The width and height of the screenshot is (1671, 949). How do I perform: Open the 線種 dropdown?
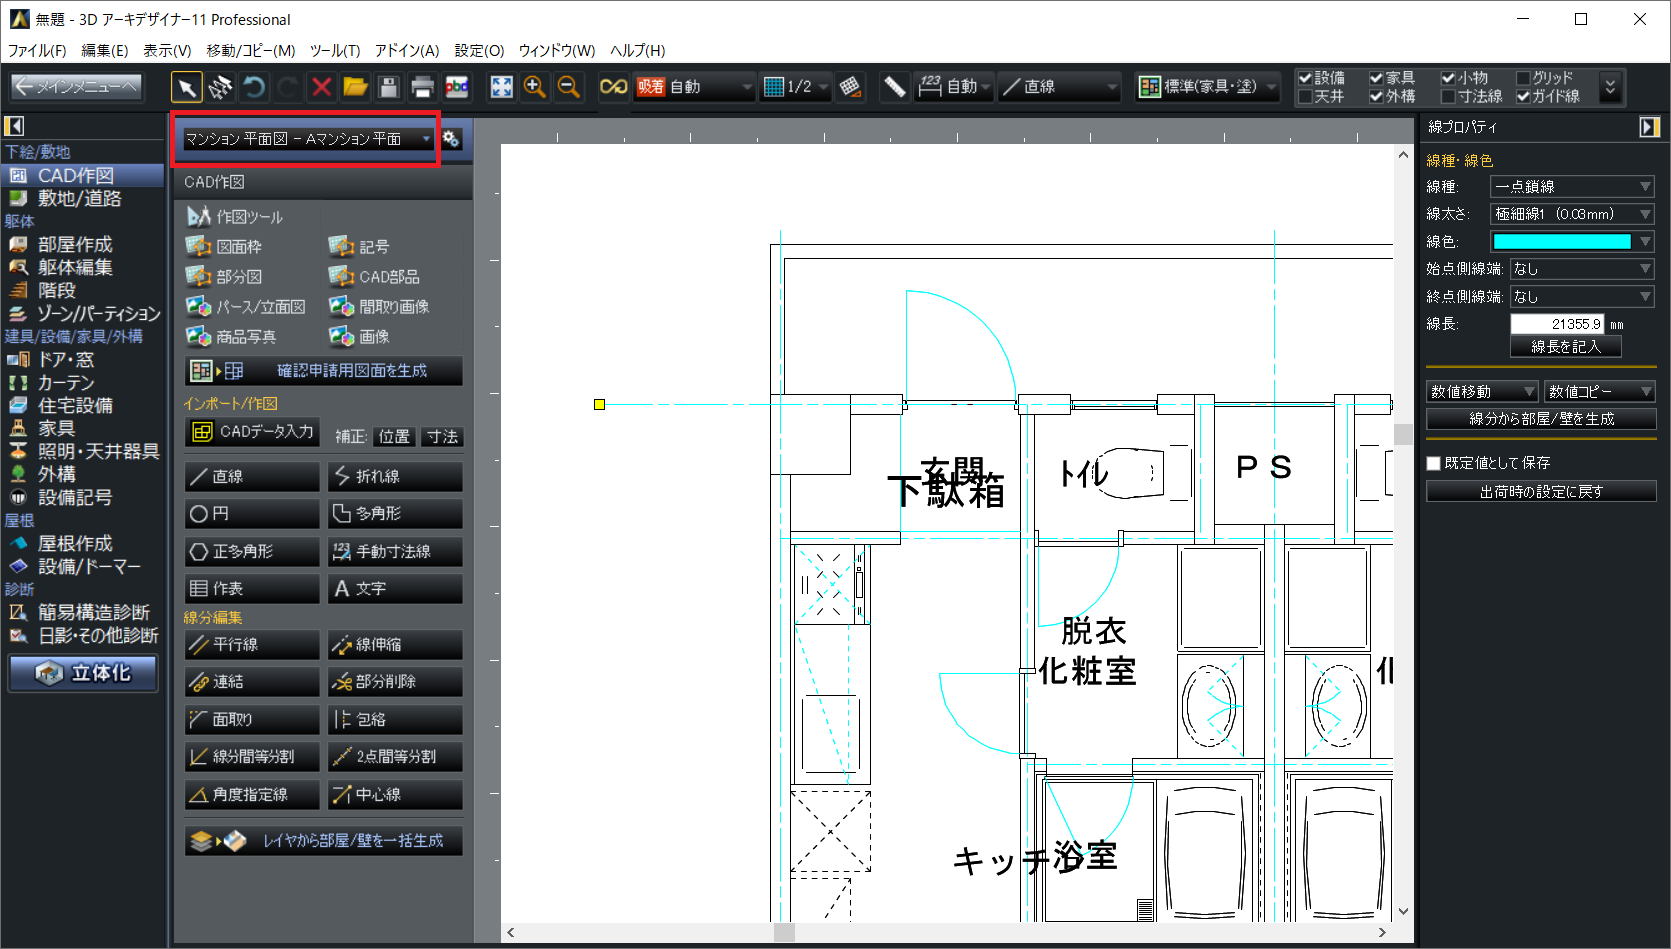click(x=1571, y=187)
